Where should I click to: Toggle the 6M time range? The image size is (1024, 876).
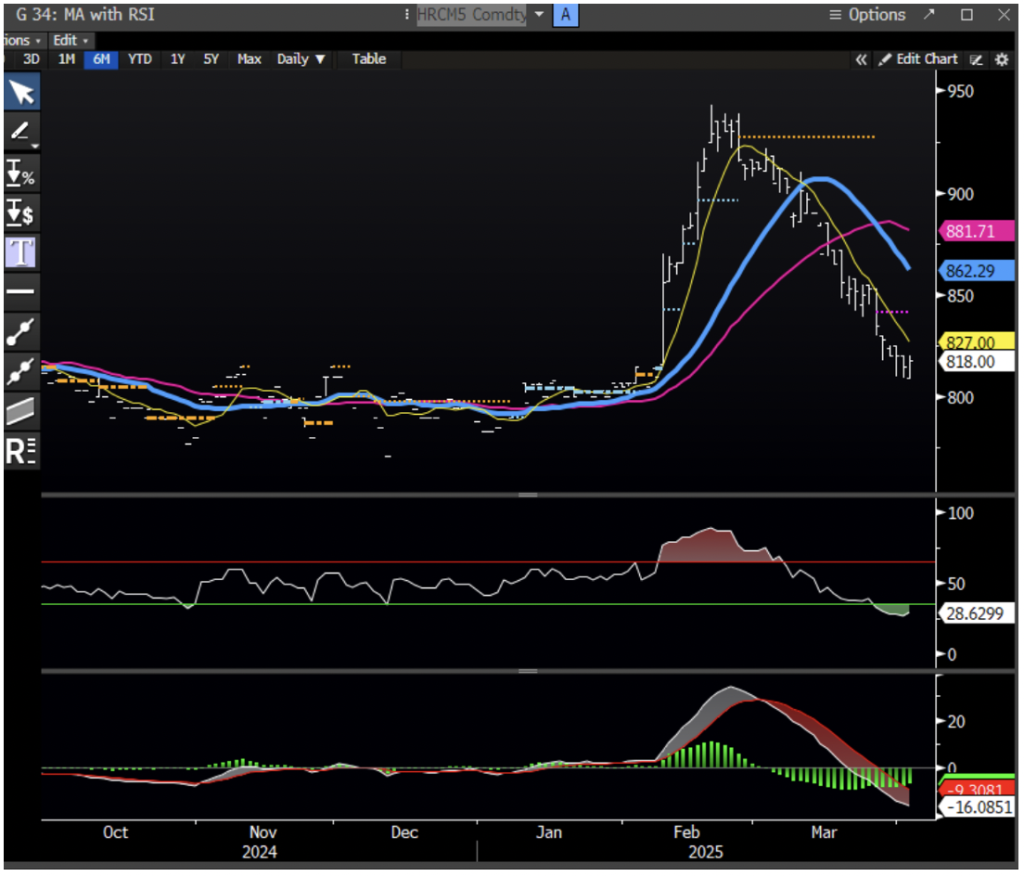coord(101,59)
